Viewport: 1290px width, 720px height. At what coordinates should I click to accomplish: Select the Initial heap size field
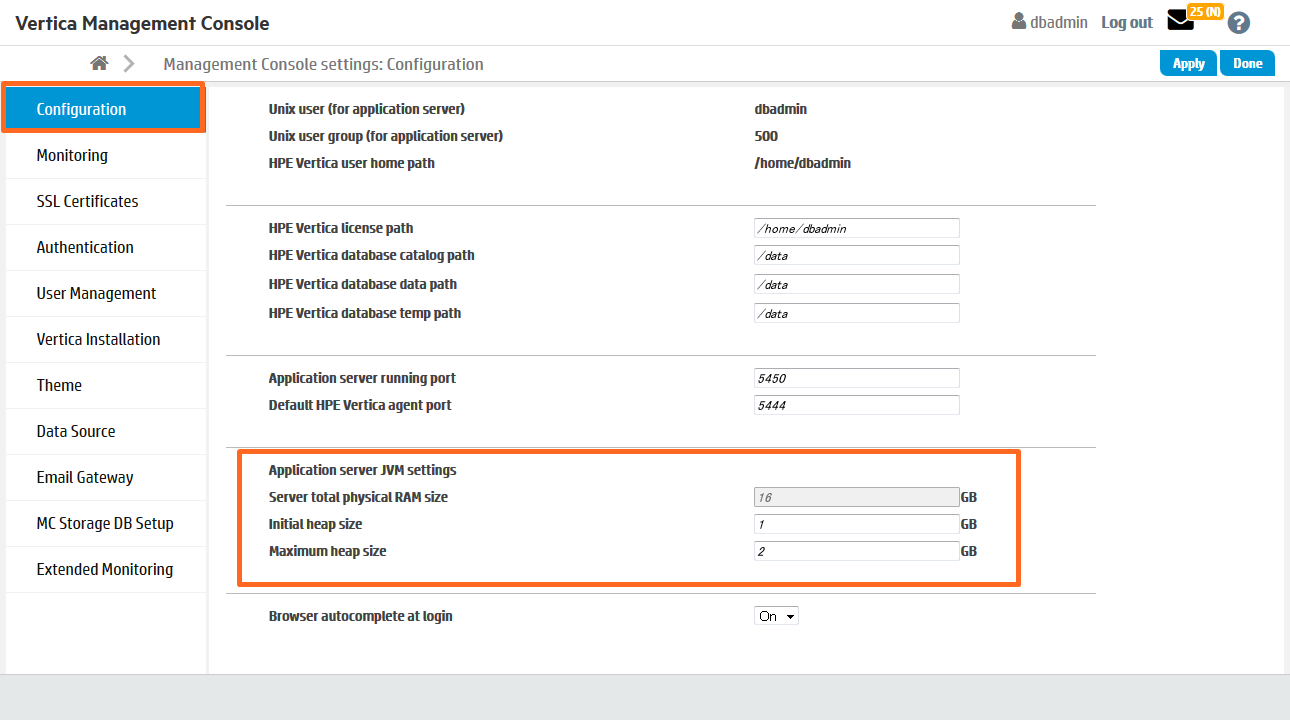pyautogui.click(x=856, y=524)
